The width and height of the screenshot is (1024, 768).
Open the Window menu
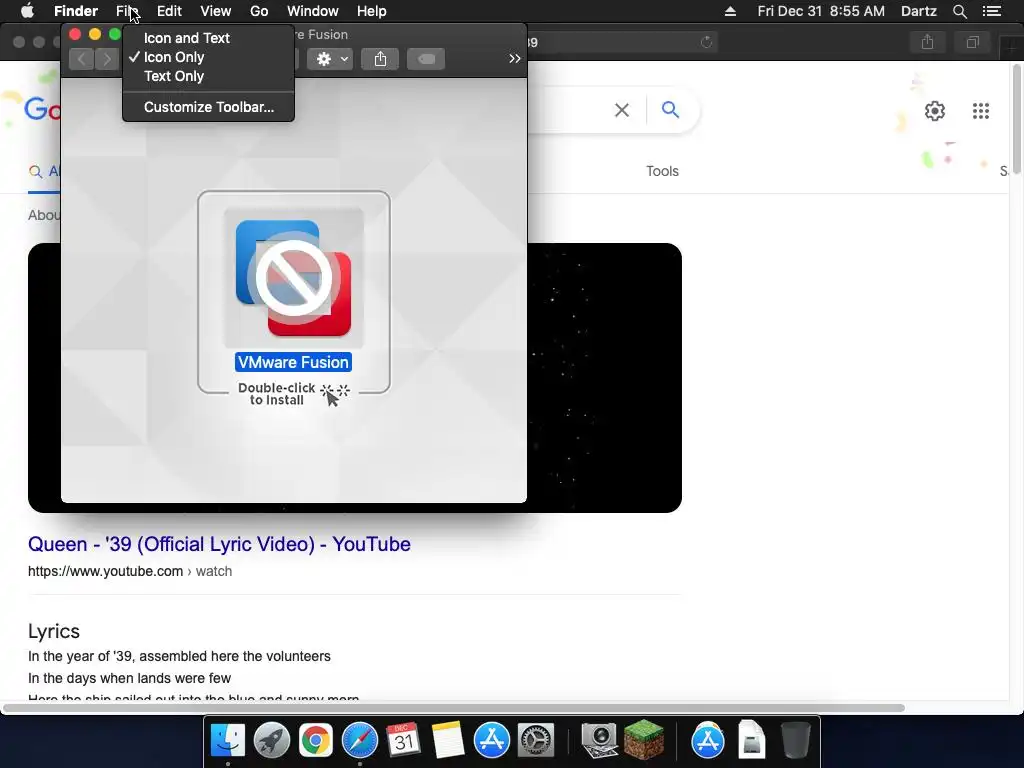313,11
